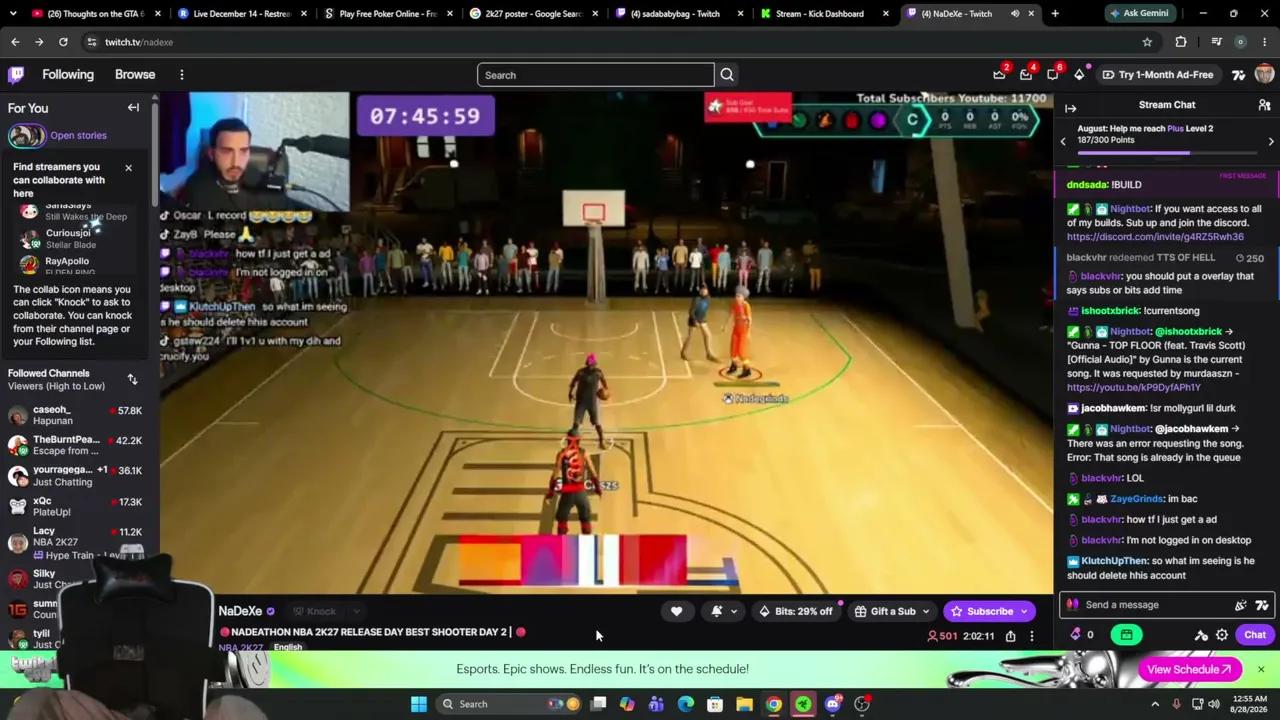Reload the page in Chrome
The height and width of the screenshot is (720, 1280).
(x=63, y=42)
